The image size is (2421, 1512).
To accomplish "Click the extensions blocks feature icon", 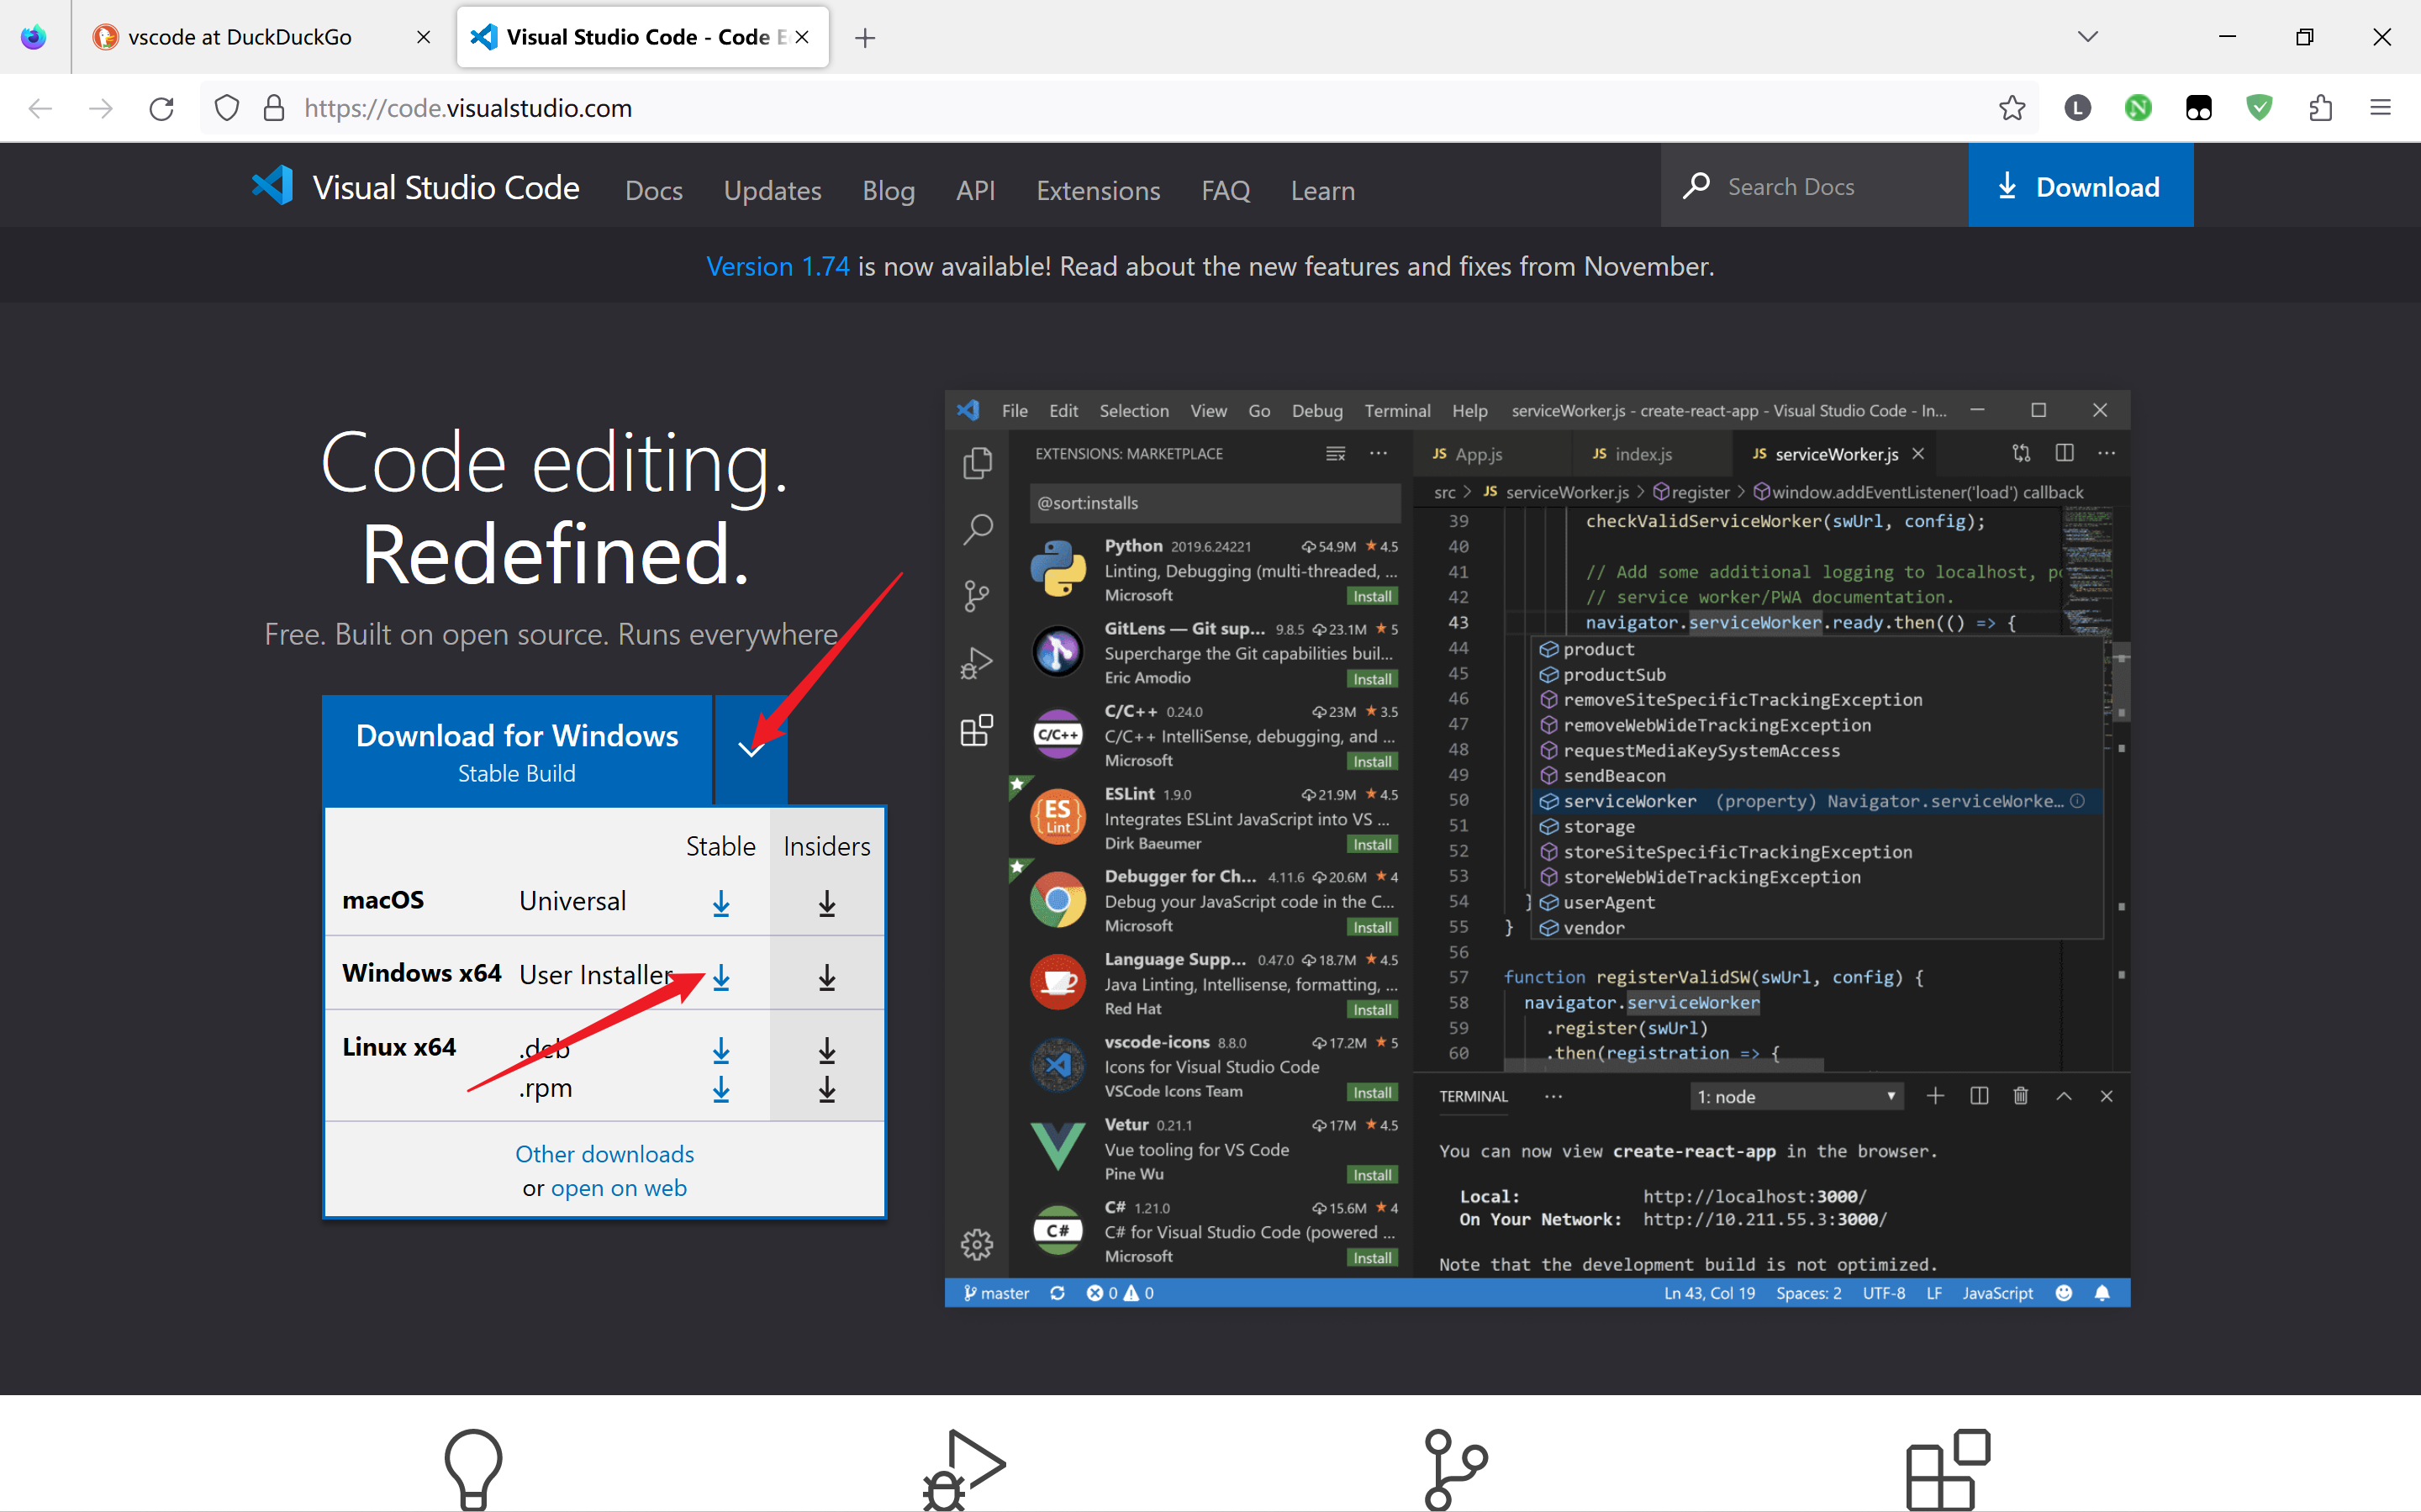I will coord(1948,1469).
